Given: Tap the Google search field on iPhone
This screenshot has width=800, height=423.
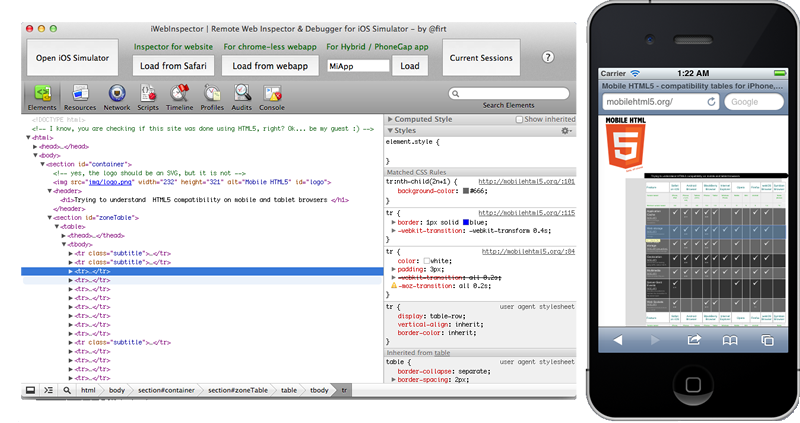Looking at the screenshot, I should 754,102.
